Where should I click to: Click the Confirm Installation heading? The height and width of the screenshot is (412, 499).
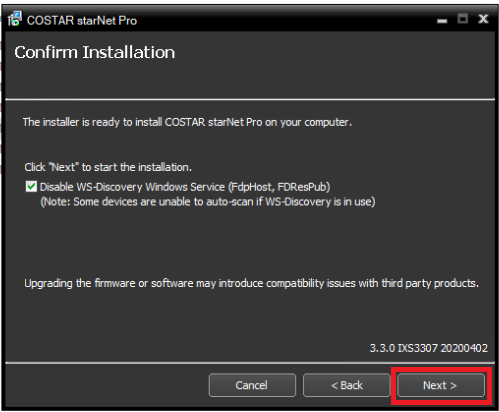pos(95,52)
